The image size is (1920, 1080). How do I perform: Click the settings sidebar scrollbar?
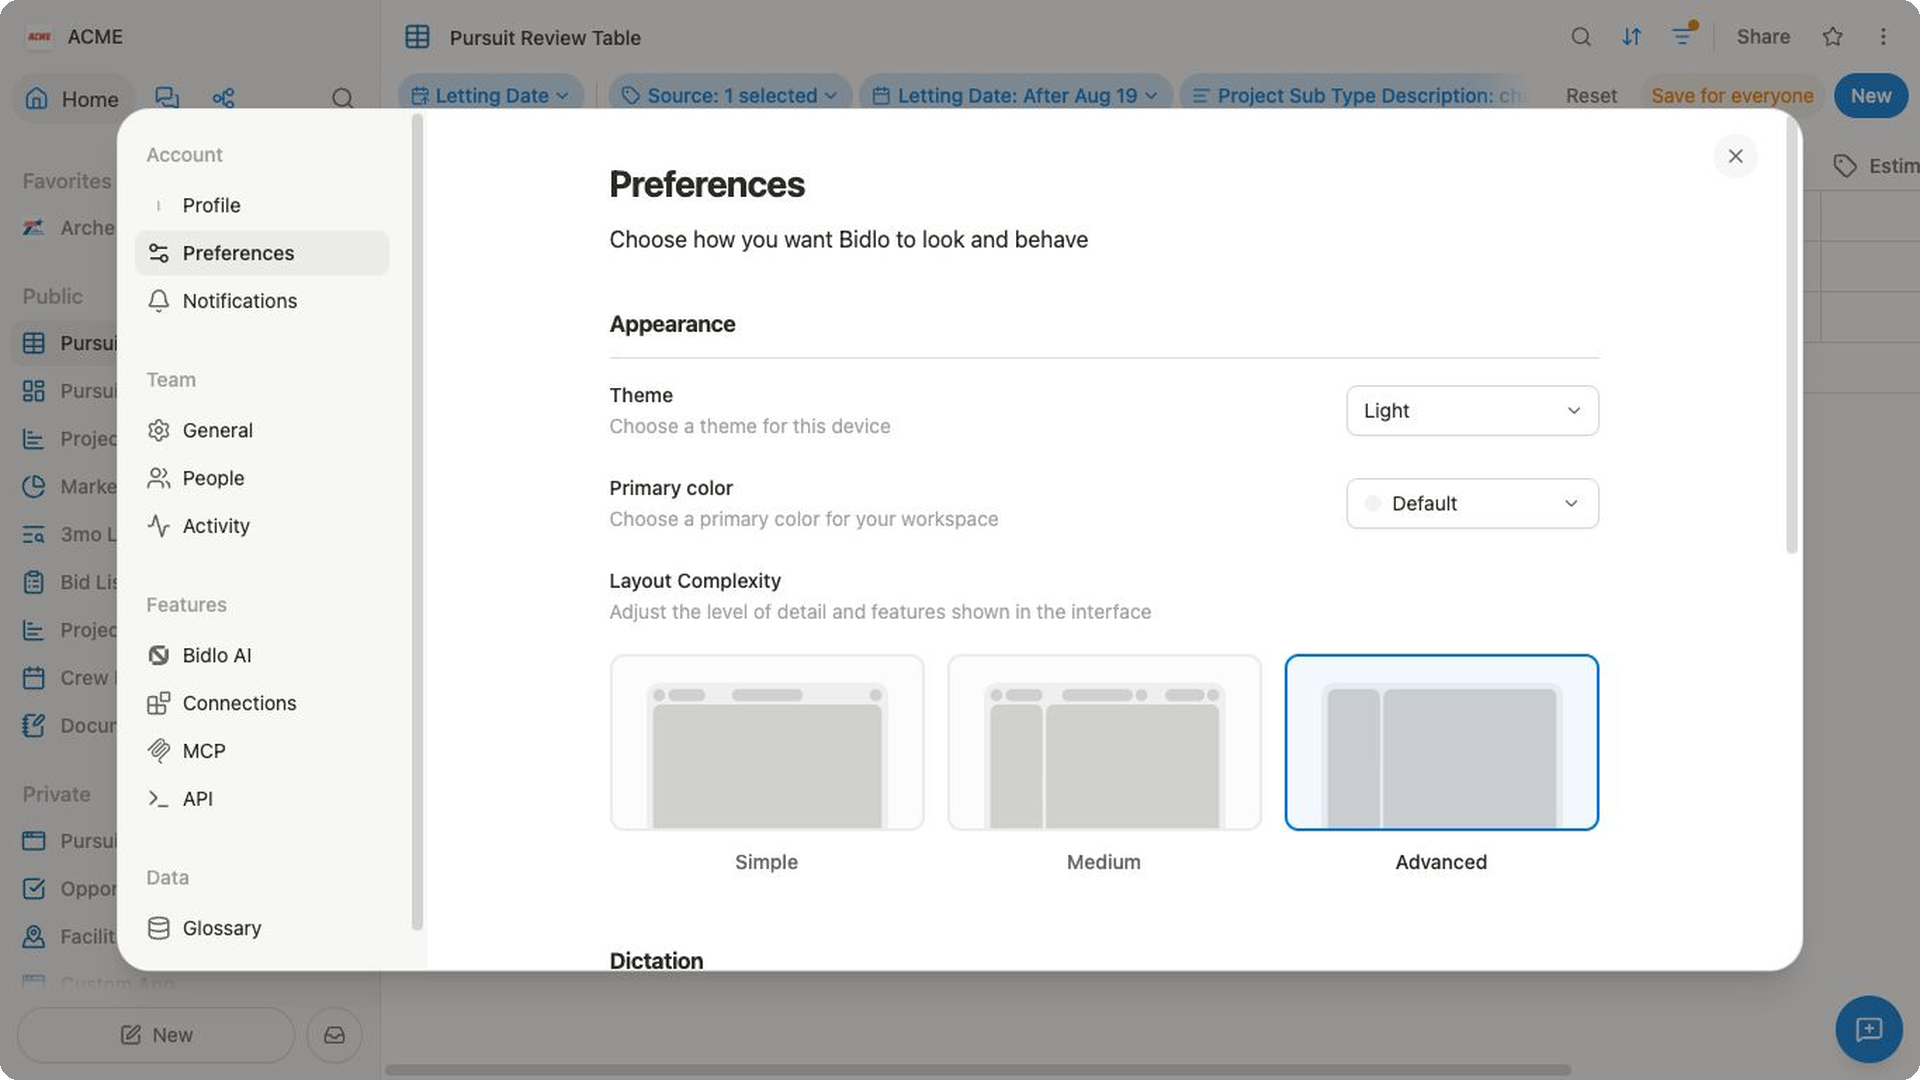click(417, 520)
